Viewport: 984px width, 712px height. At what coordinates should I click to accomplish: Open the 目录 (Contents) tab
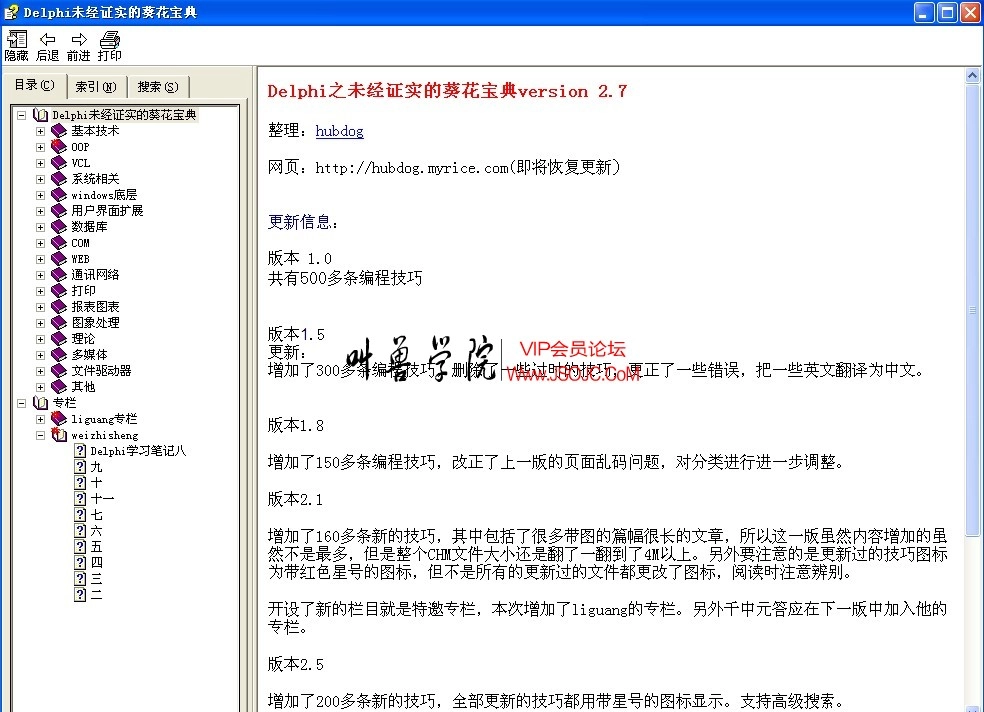coord(34,85)
